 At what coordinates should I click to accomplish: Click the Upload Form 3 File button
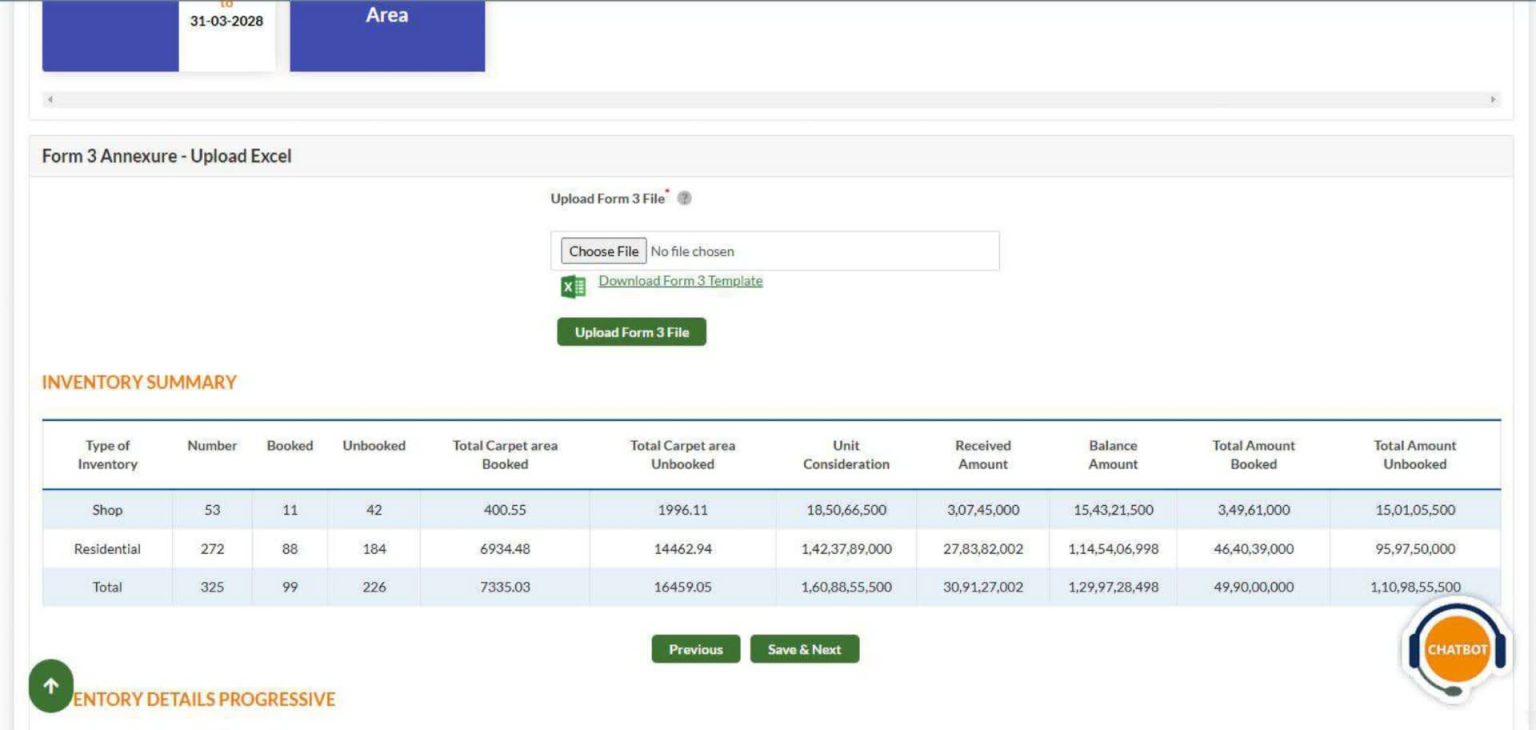631,332
